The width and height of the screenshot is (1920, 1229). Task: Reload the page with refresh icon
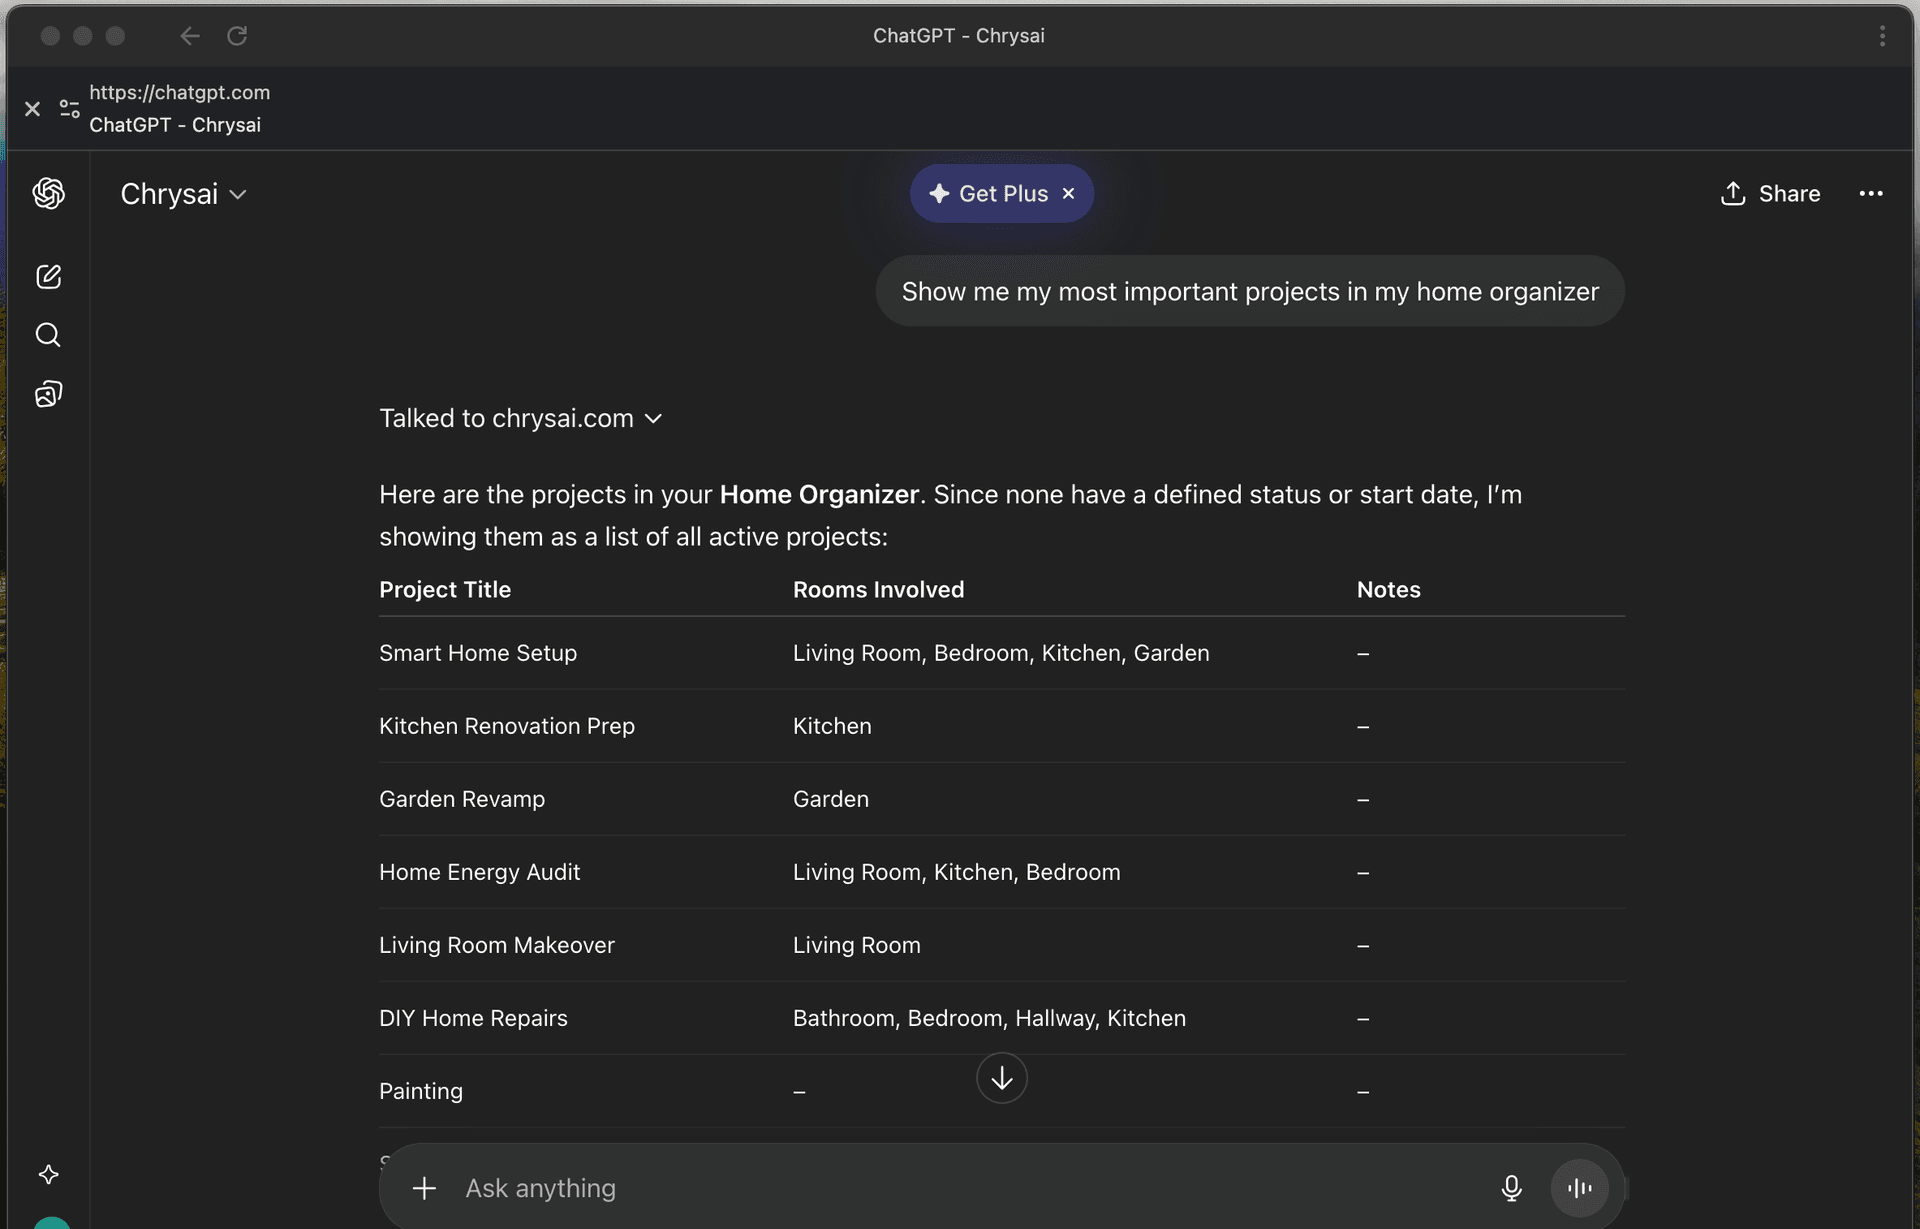point(237,36)
